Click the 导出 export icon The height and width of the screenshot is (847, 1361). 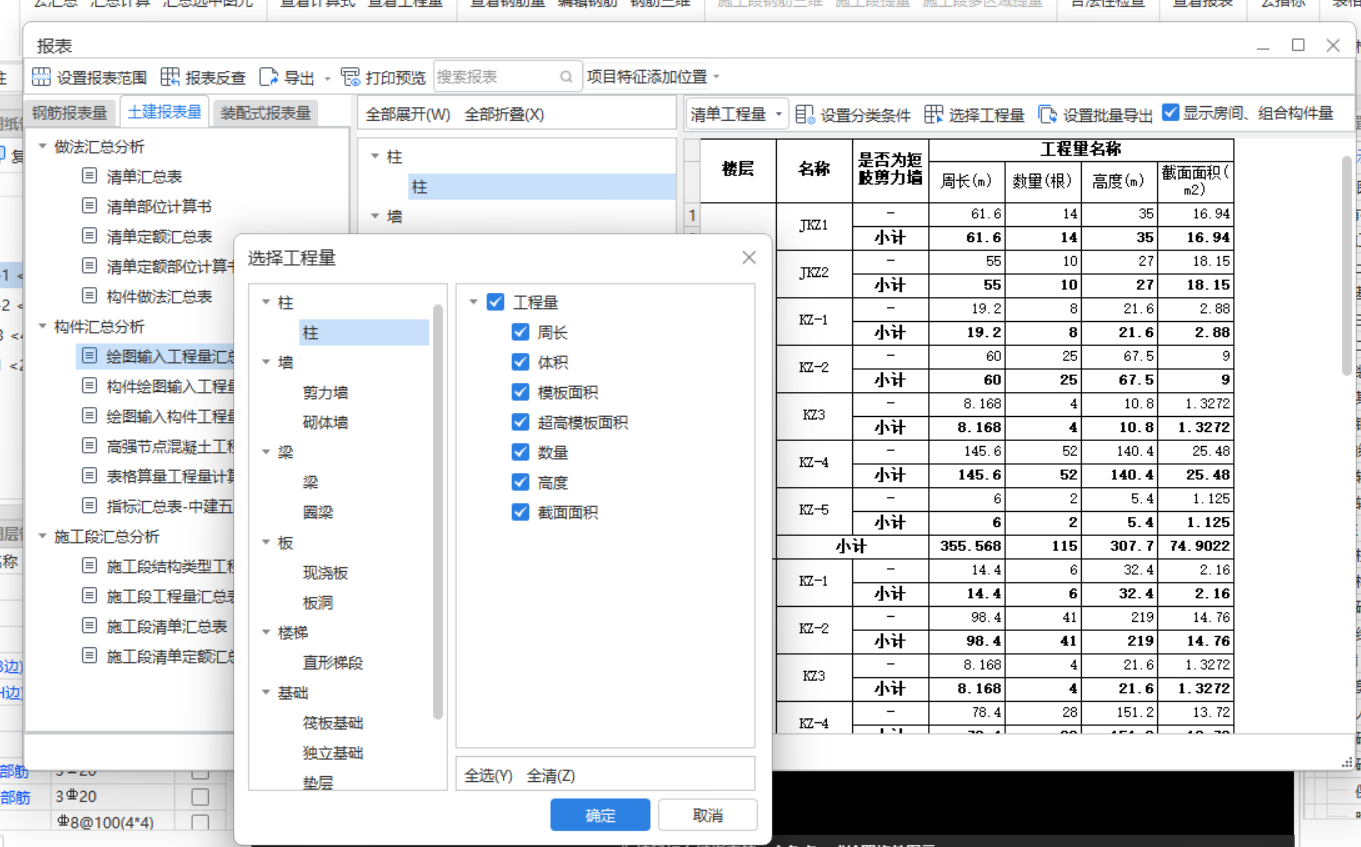coord(269,77)
